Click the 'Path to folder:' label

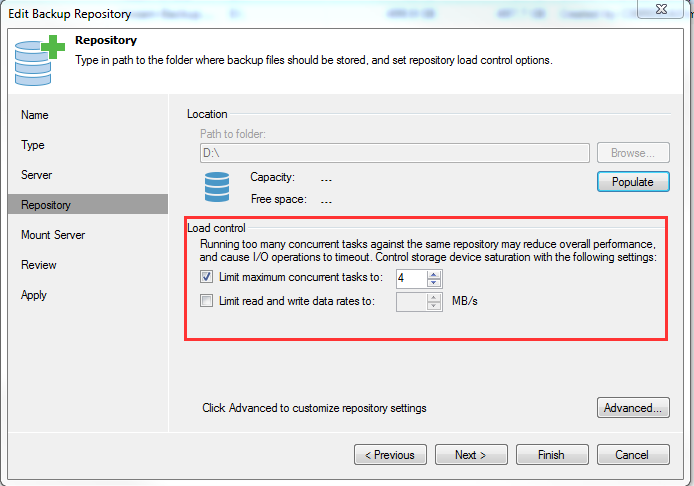pos(233,134)
